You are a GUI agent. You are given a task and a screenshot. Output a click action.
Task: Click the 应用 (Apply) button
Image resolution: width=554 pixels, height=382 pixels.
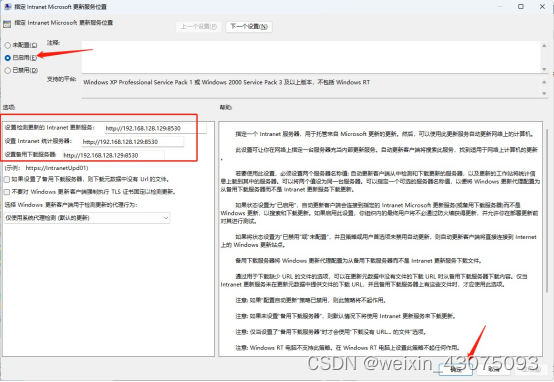click(531, 369)
